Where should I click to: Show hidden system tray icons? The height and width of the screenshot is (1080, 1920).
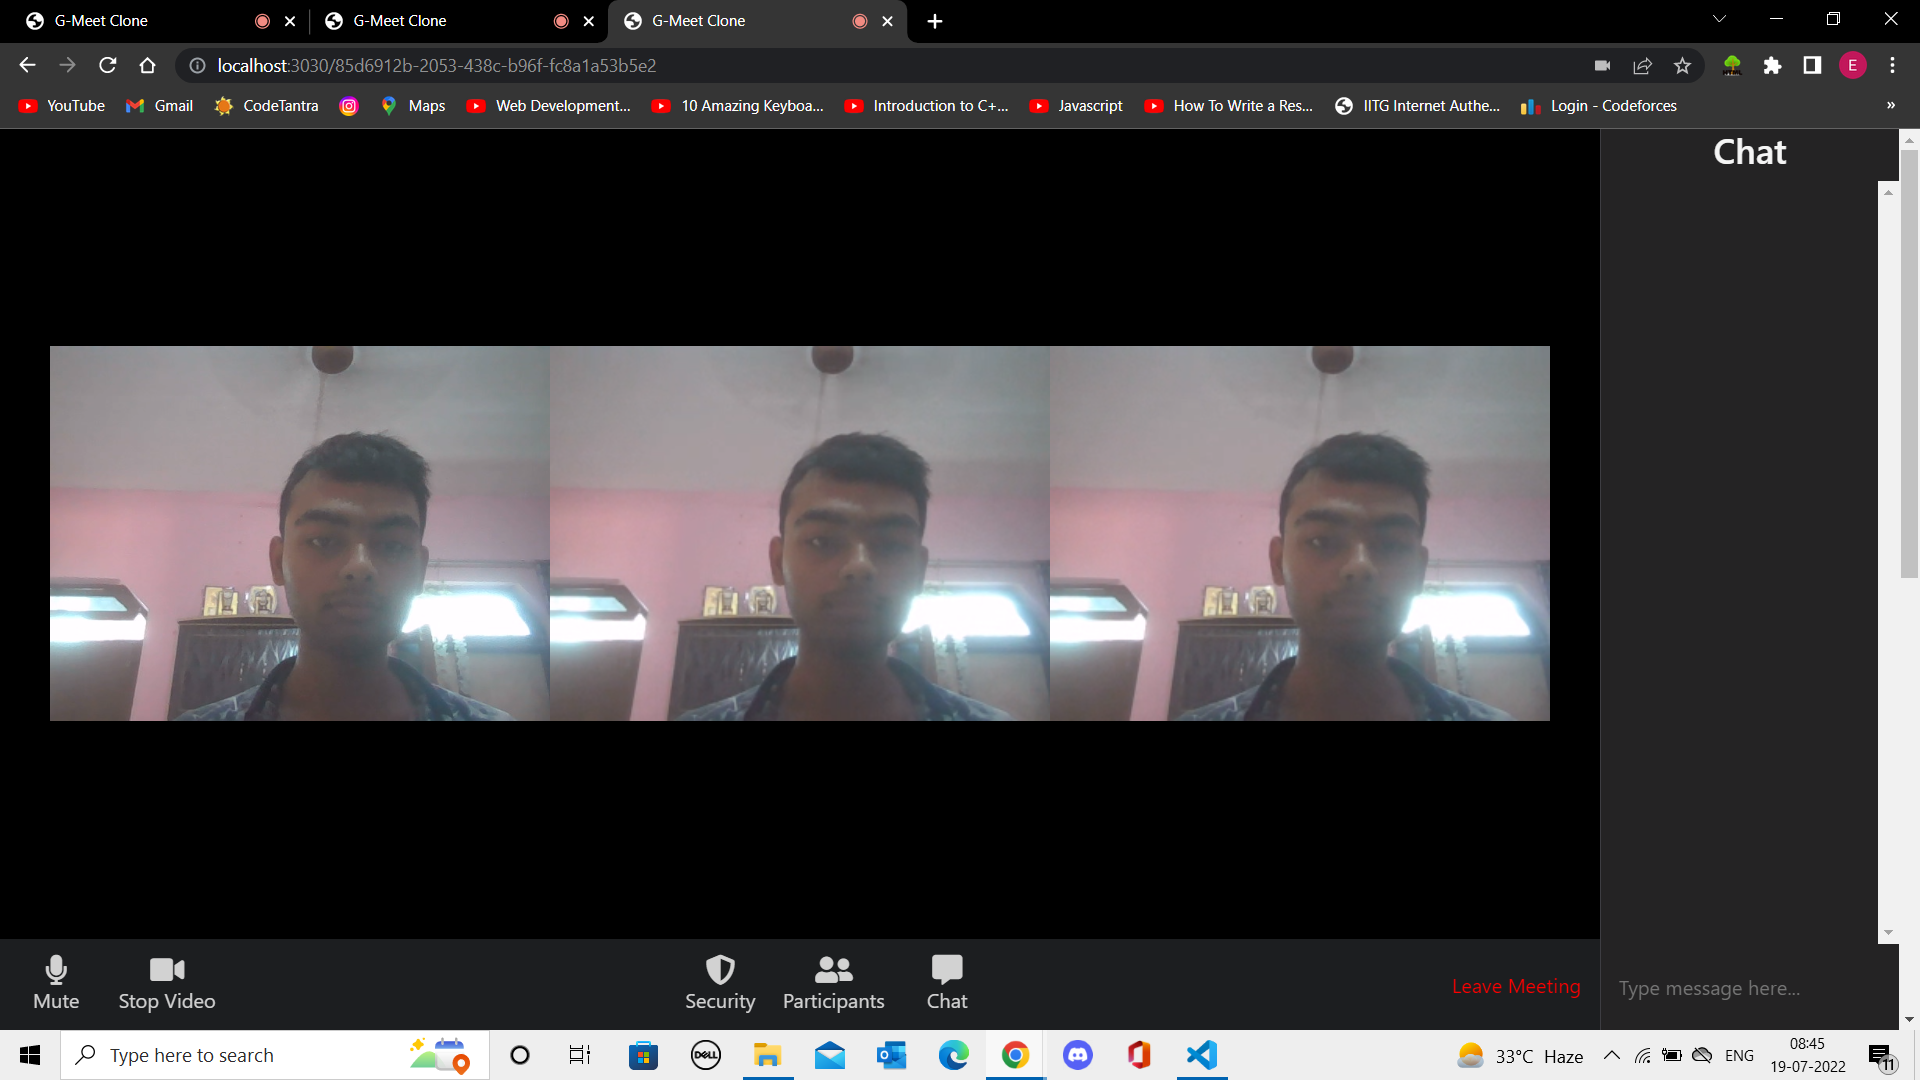pos(1611,1056)
